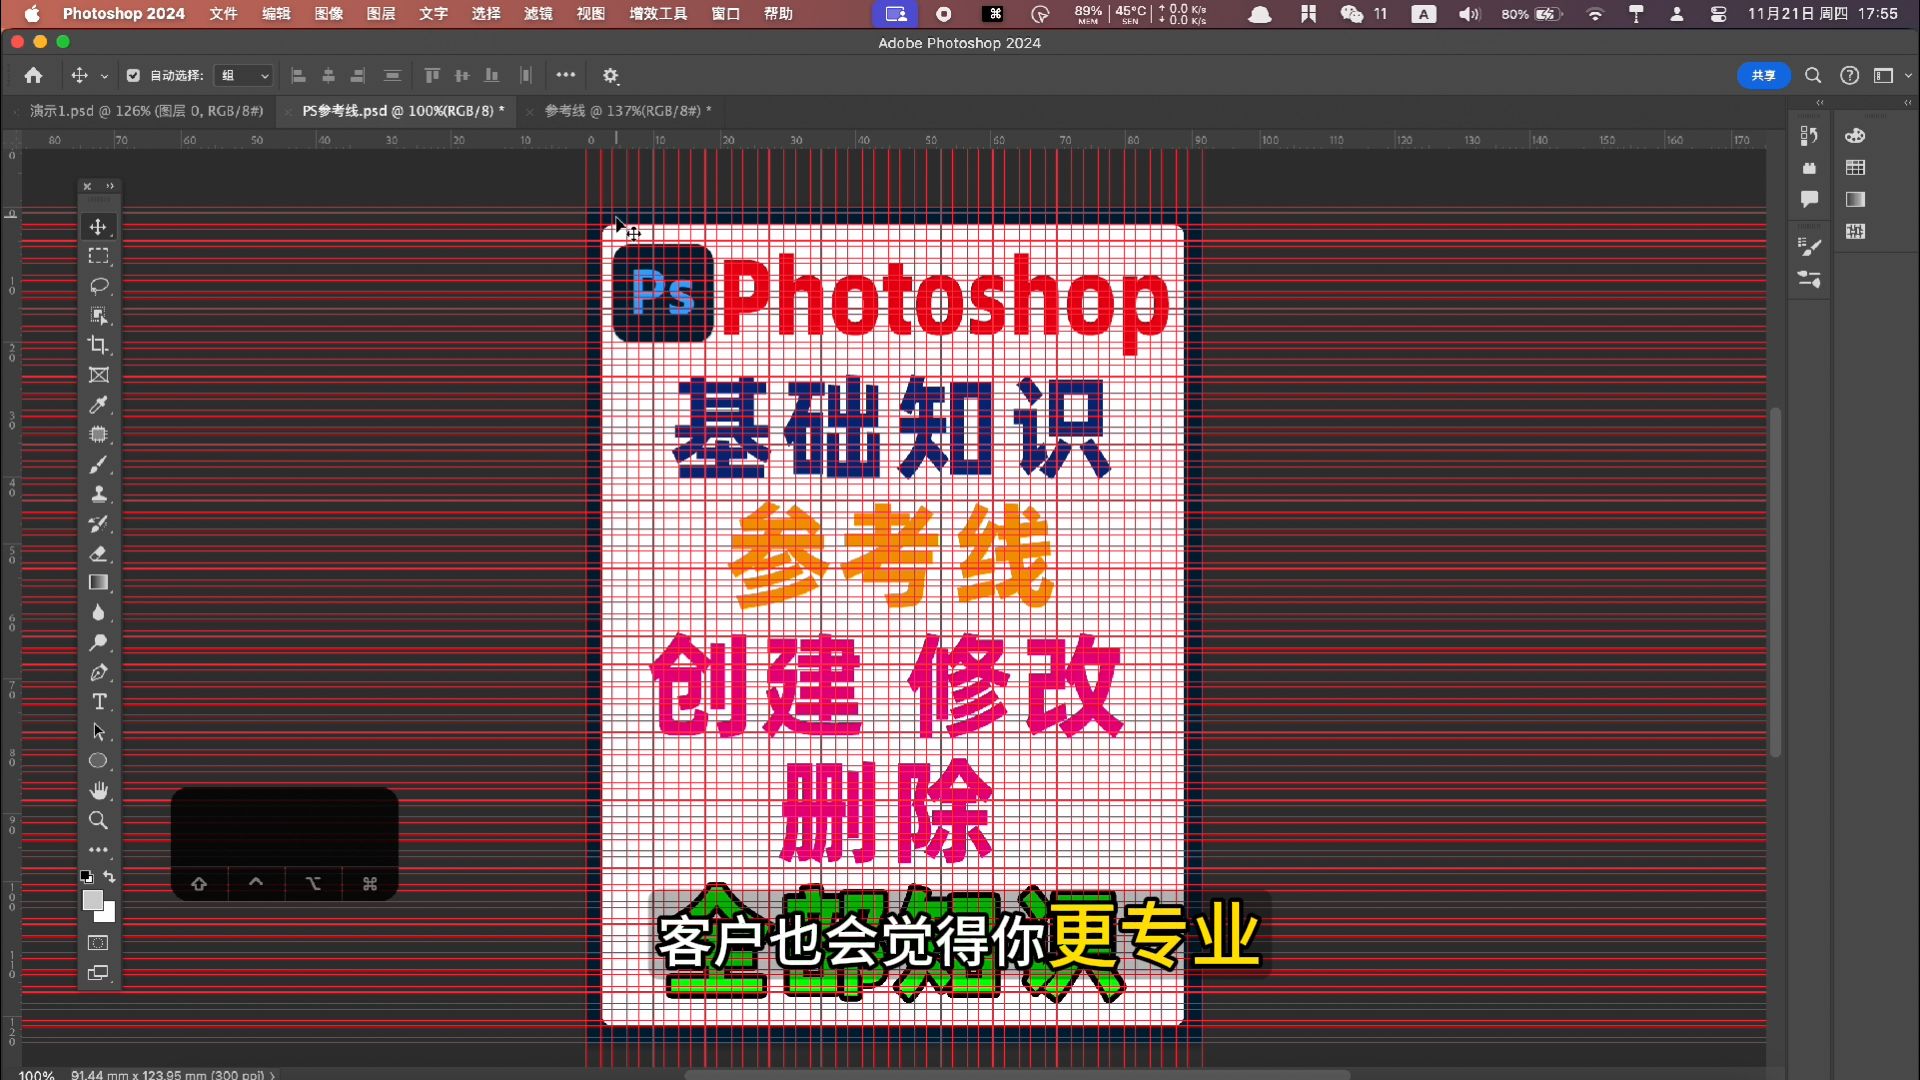Viewport: 1920px width, 1080px height.
Task: Select the Horizontal Type tool
Action: point(98,702)
